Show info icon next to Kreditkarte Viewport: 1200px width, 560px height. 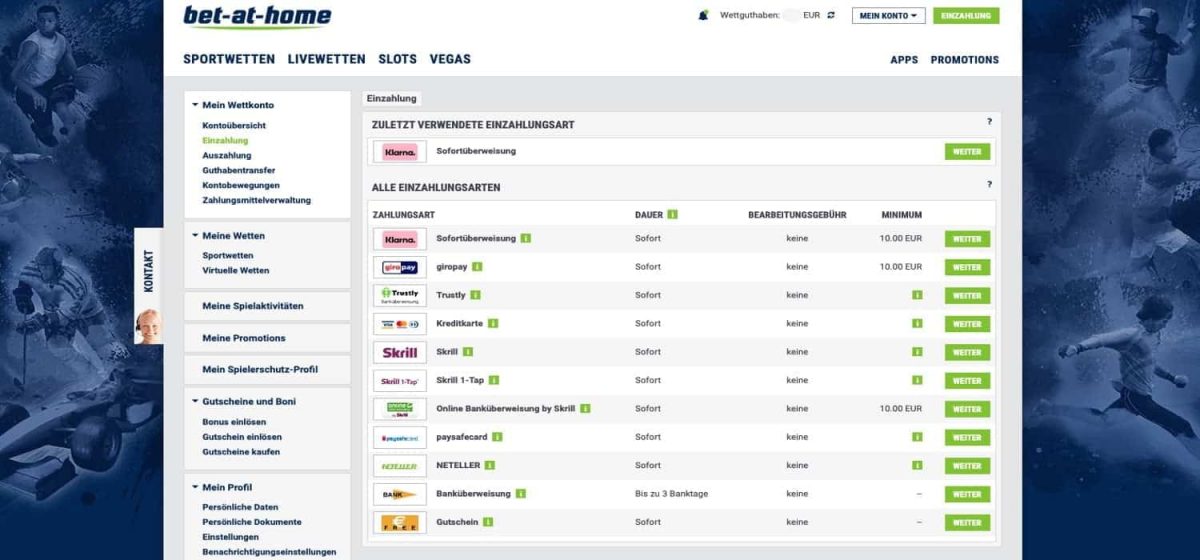pyautogui.click(x=493, y=323)
